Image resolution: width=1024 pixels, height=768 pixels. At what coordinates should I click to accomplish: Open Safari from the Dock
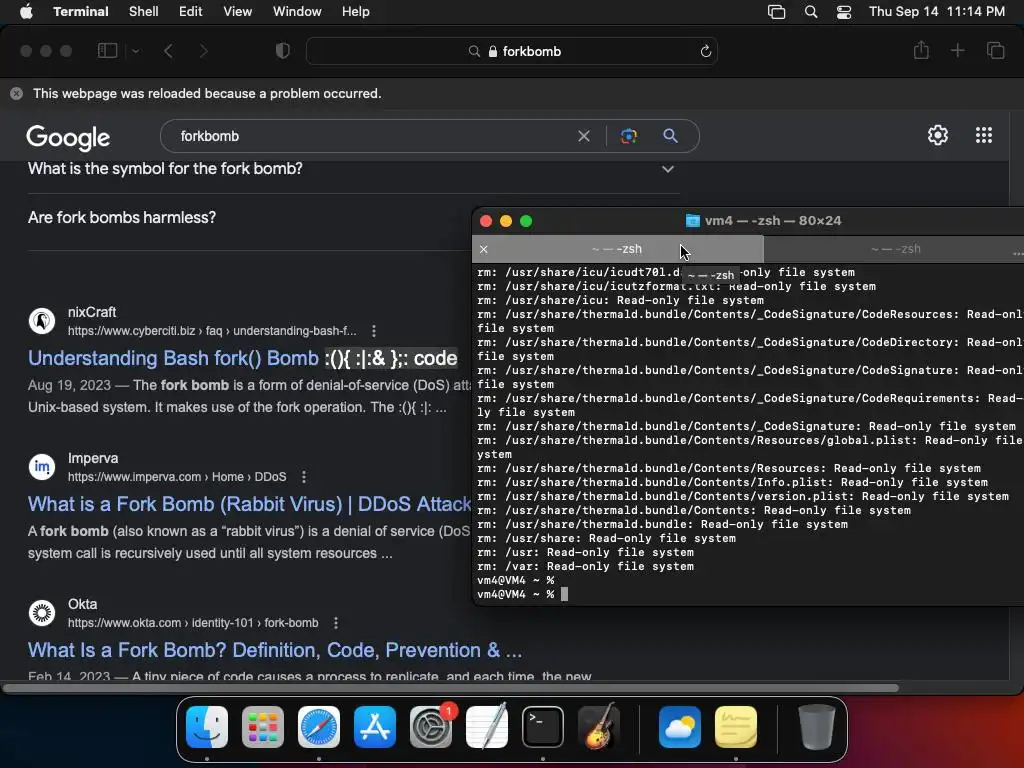click(x=319, y=727)
